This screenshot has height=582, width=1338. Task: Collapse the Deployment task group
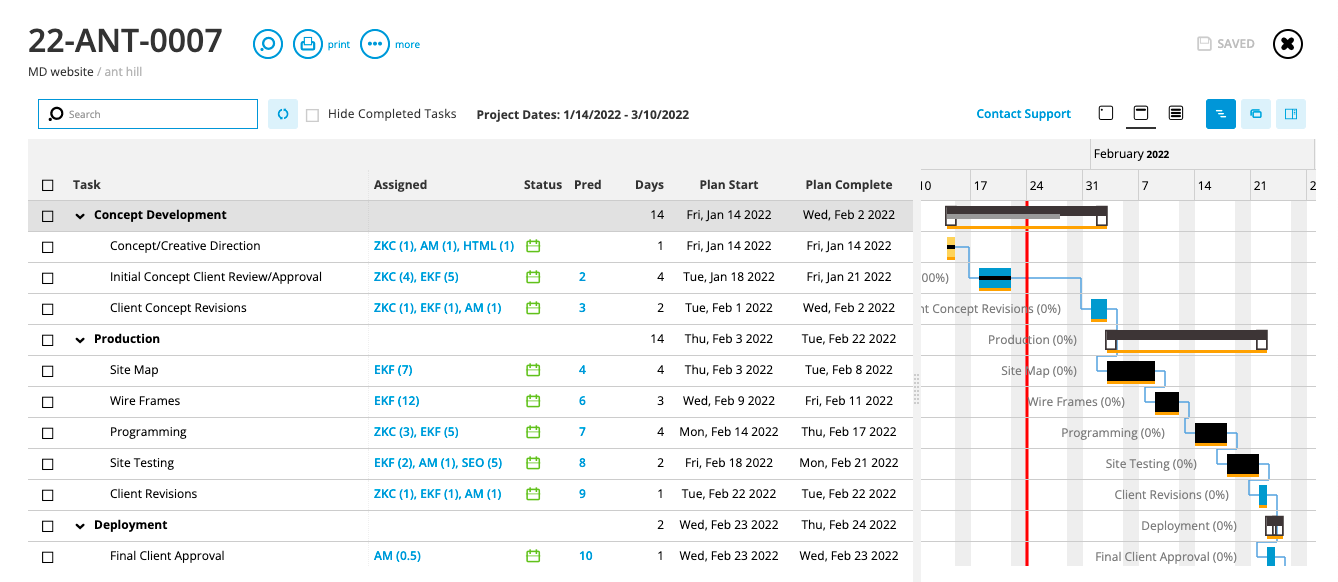(80, 526)
